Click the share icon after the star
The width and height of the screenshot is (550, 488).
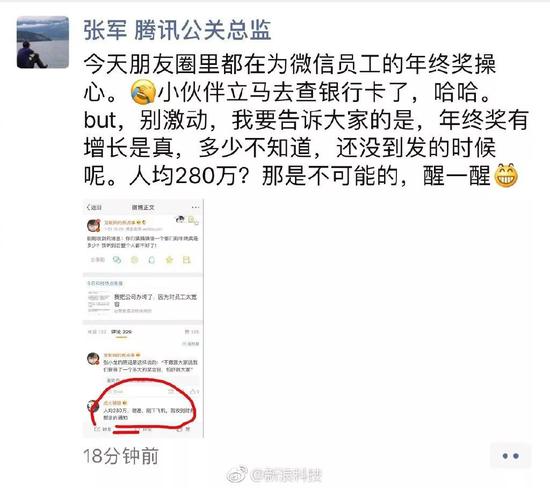coord(186,260)
